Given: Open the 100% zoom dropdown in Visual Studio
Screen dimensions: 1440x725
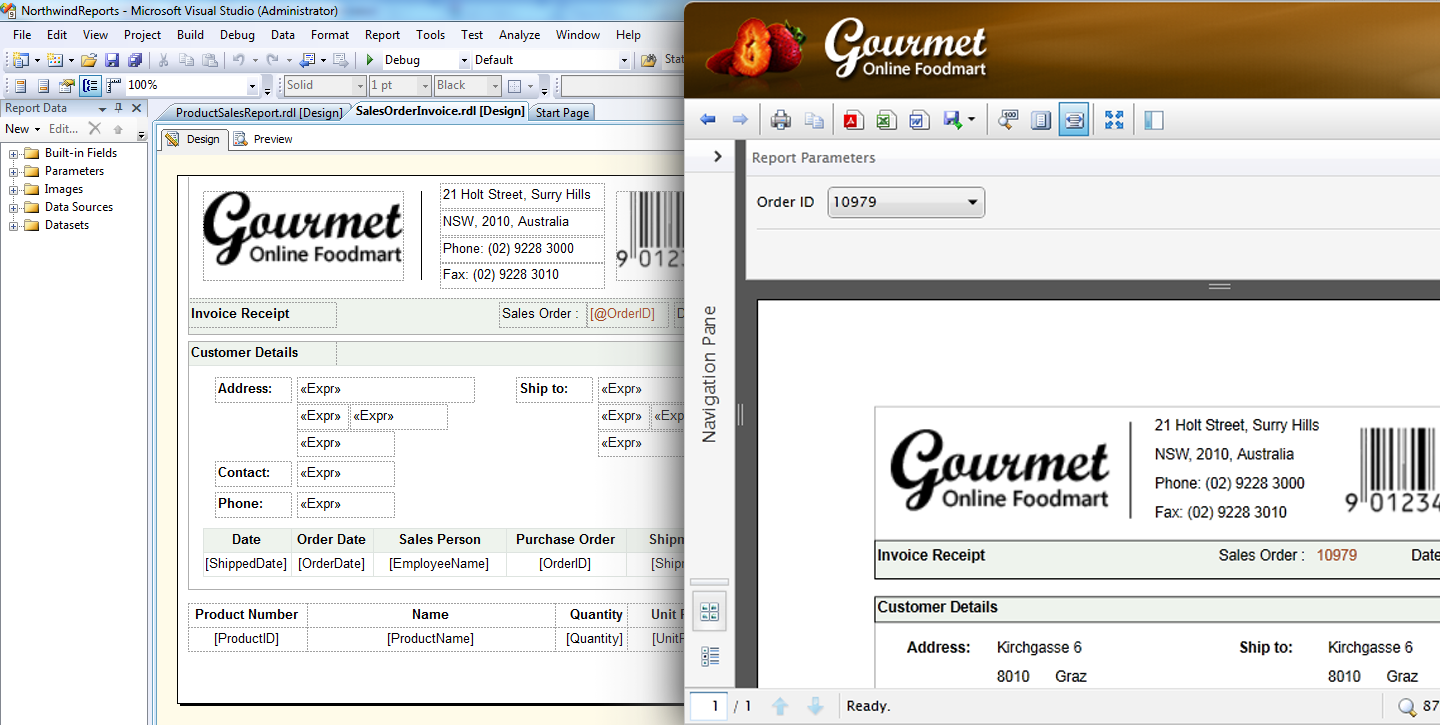Looking at the screenshot, I should 253,86.
